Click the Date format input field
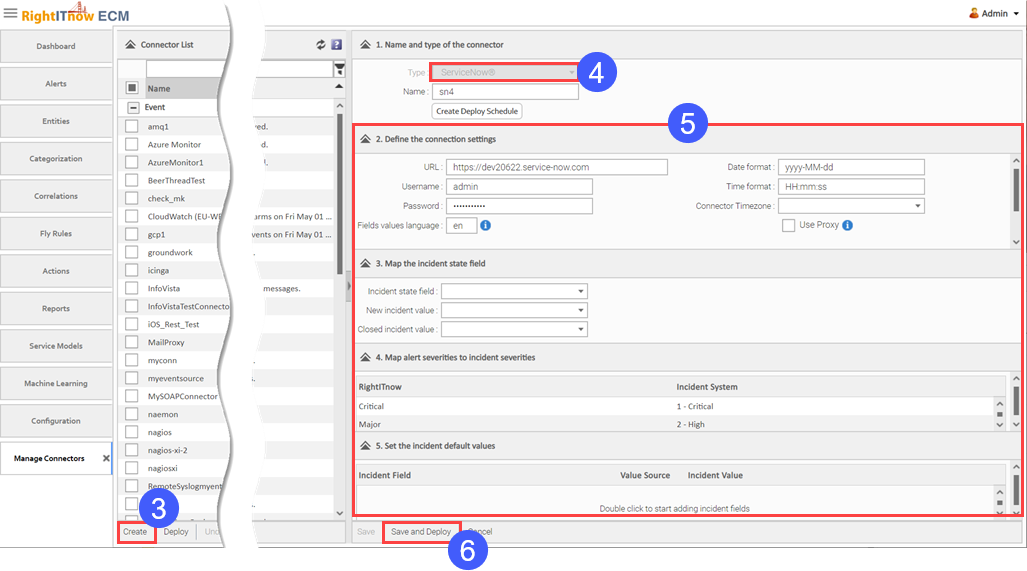The image size is (1027, 571). [x=851, y=167]
